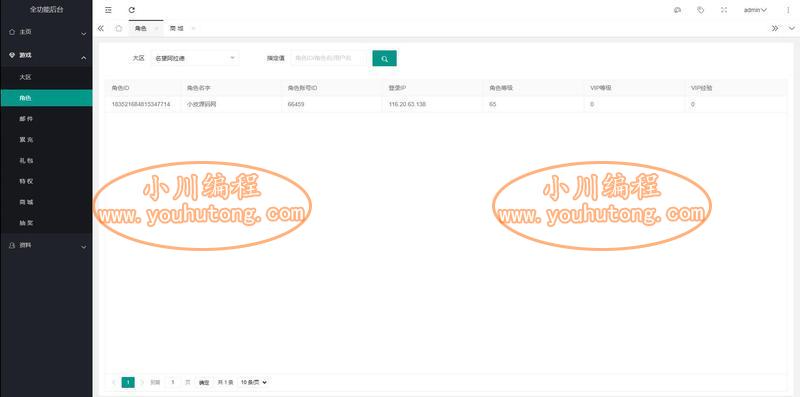Open the sidebar item below 邮件
800x397 pixels.
coord(46,140)
